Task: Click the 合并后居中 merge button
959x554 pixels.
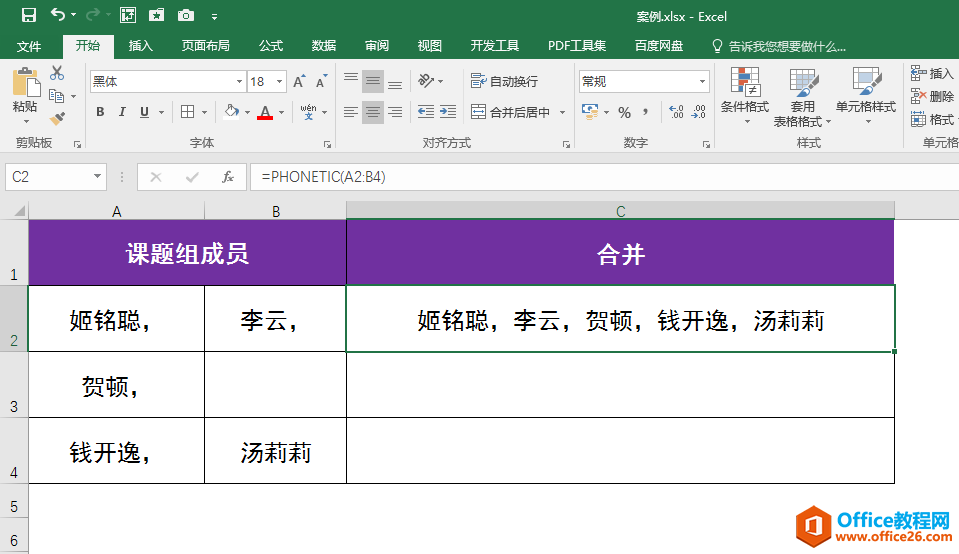Action: tap(511, 112)
